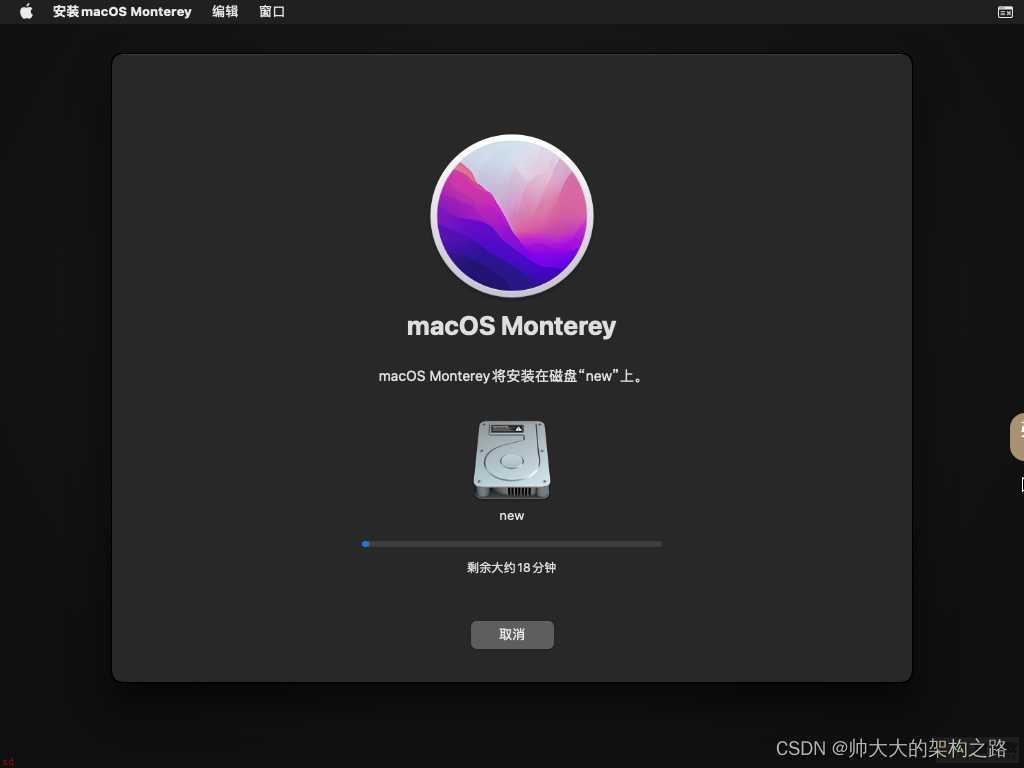The width and height of the screenshot is (1024, 768).
Task: Open the 安装 macOS Monterey menu
Action: click(122, 11)
